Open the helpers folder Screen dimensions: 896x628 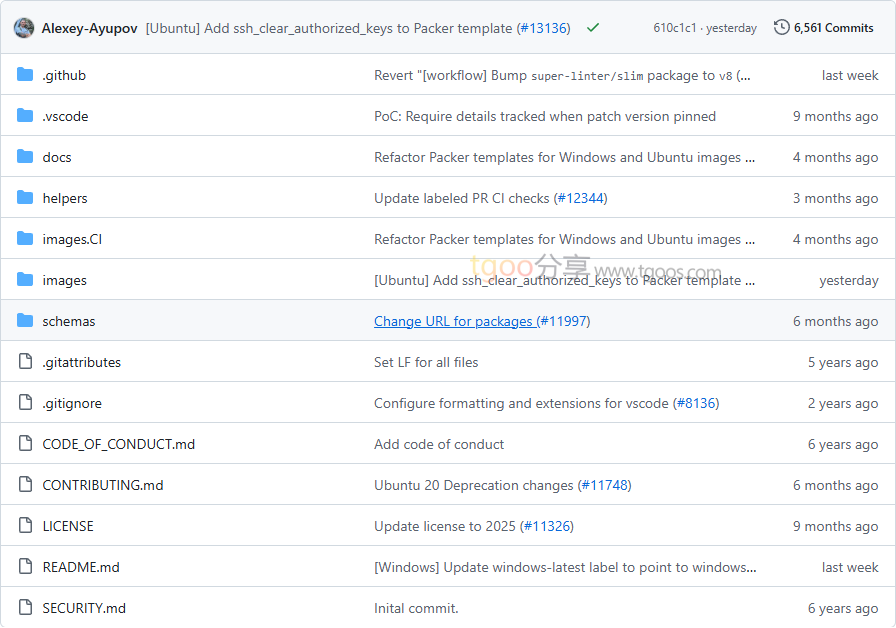[65, 198]
